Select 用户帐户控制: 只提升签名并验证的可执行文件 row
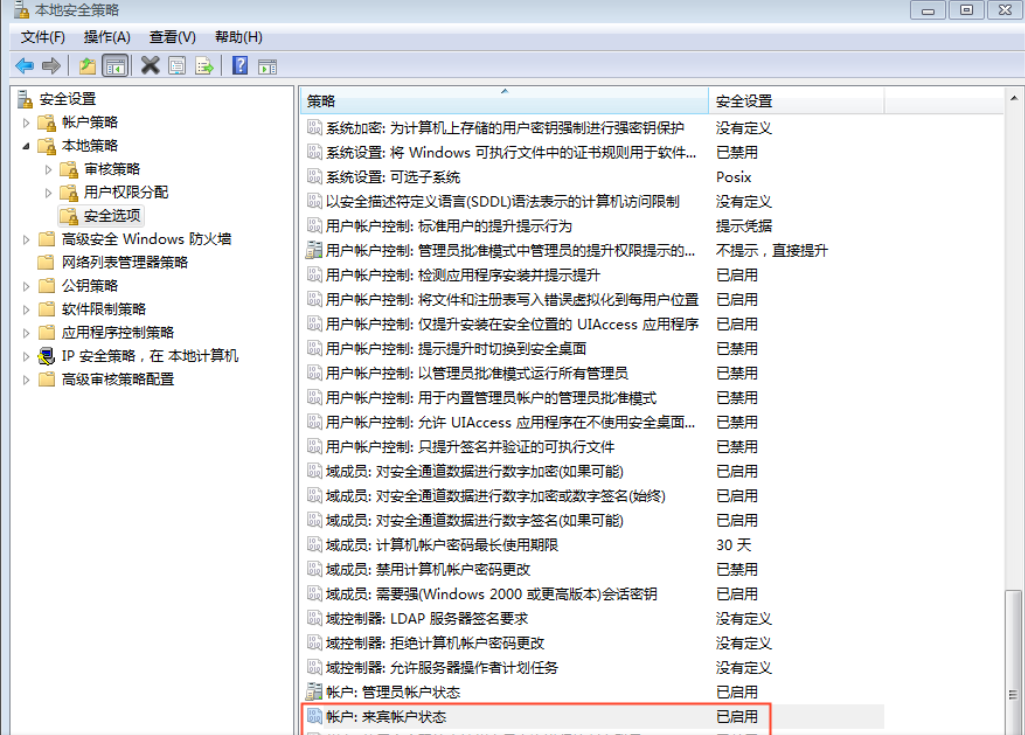 pos(592,447)
